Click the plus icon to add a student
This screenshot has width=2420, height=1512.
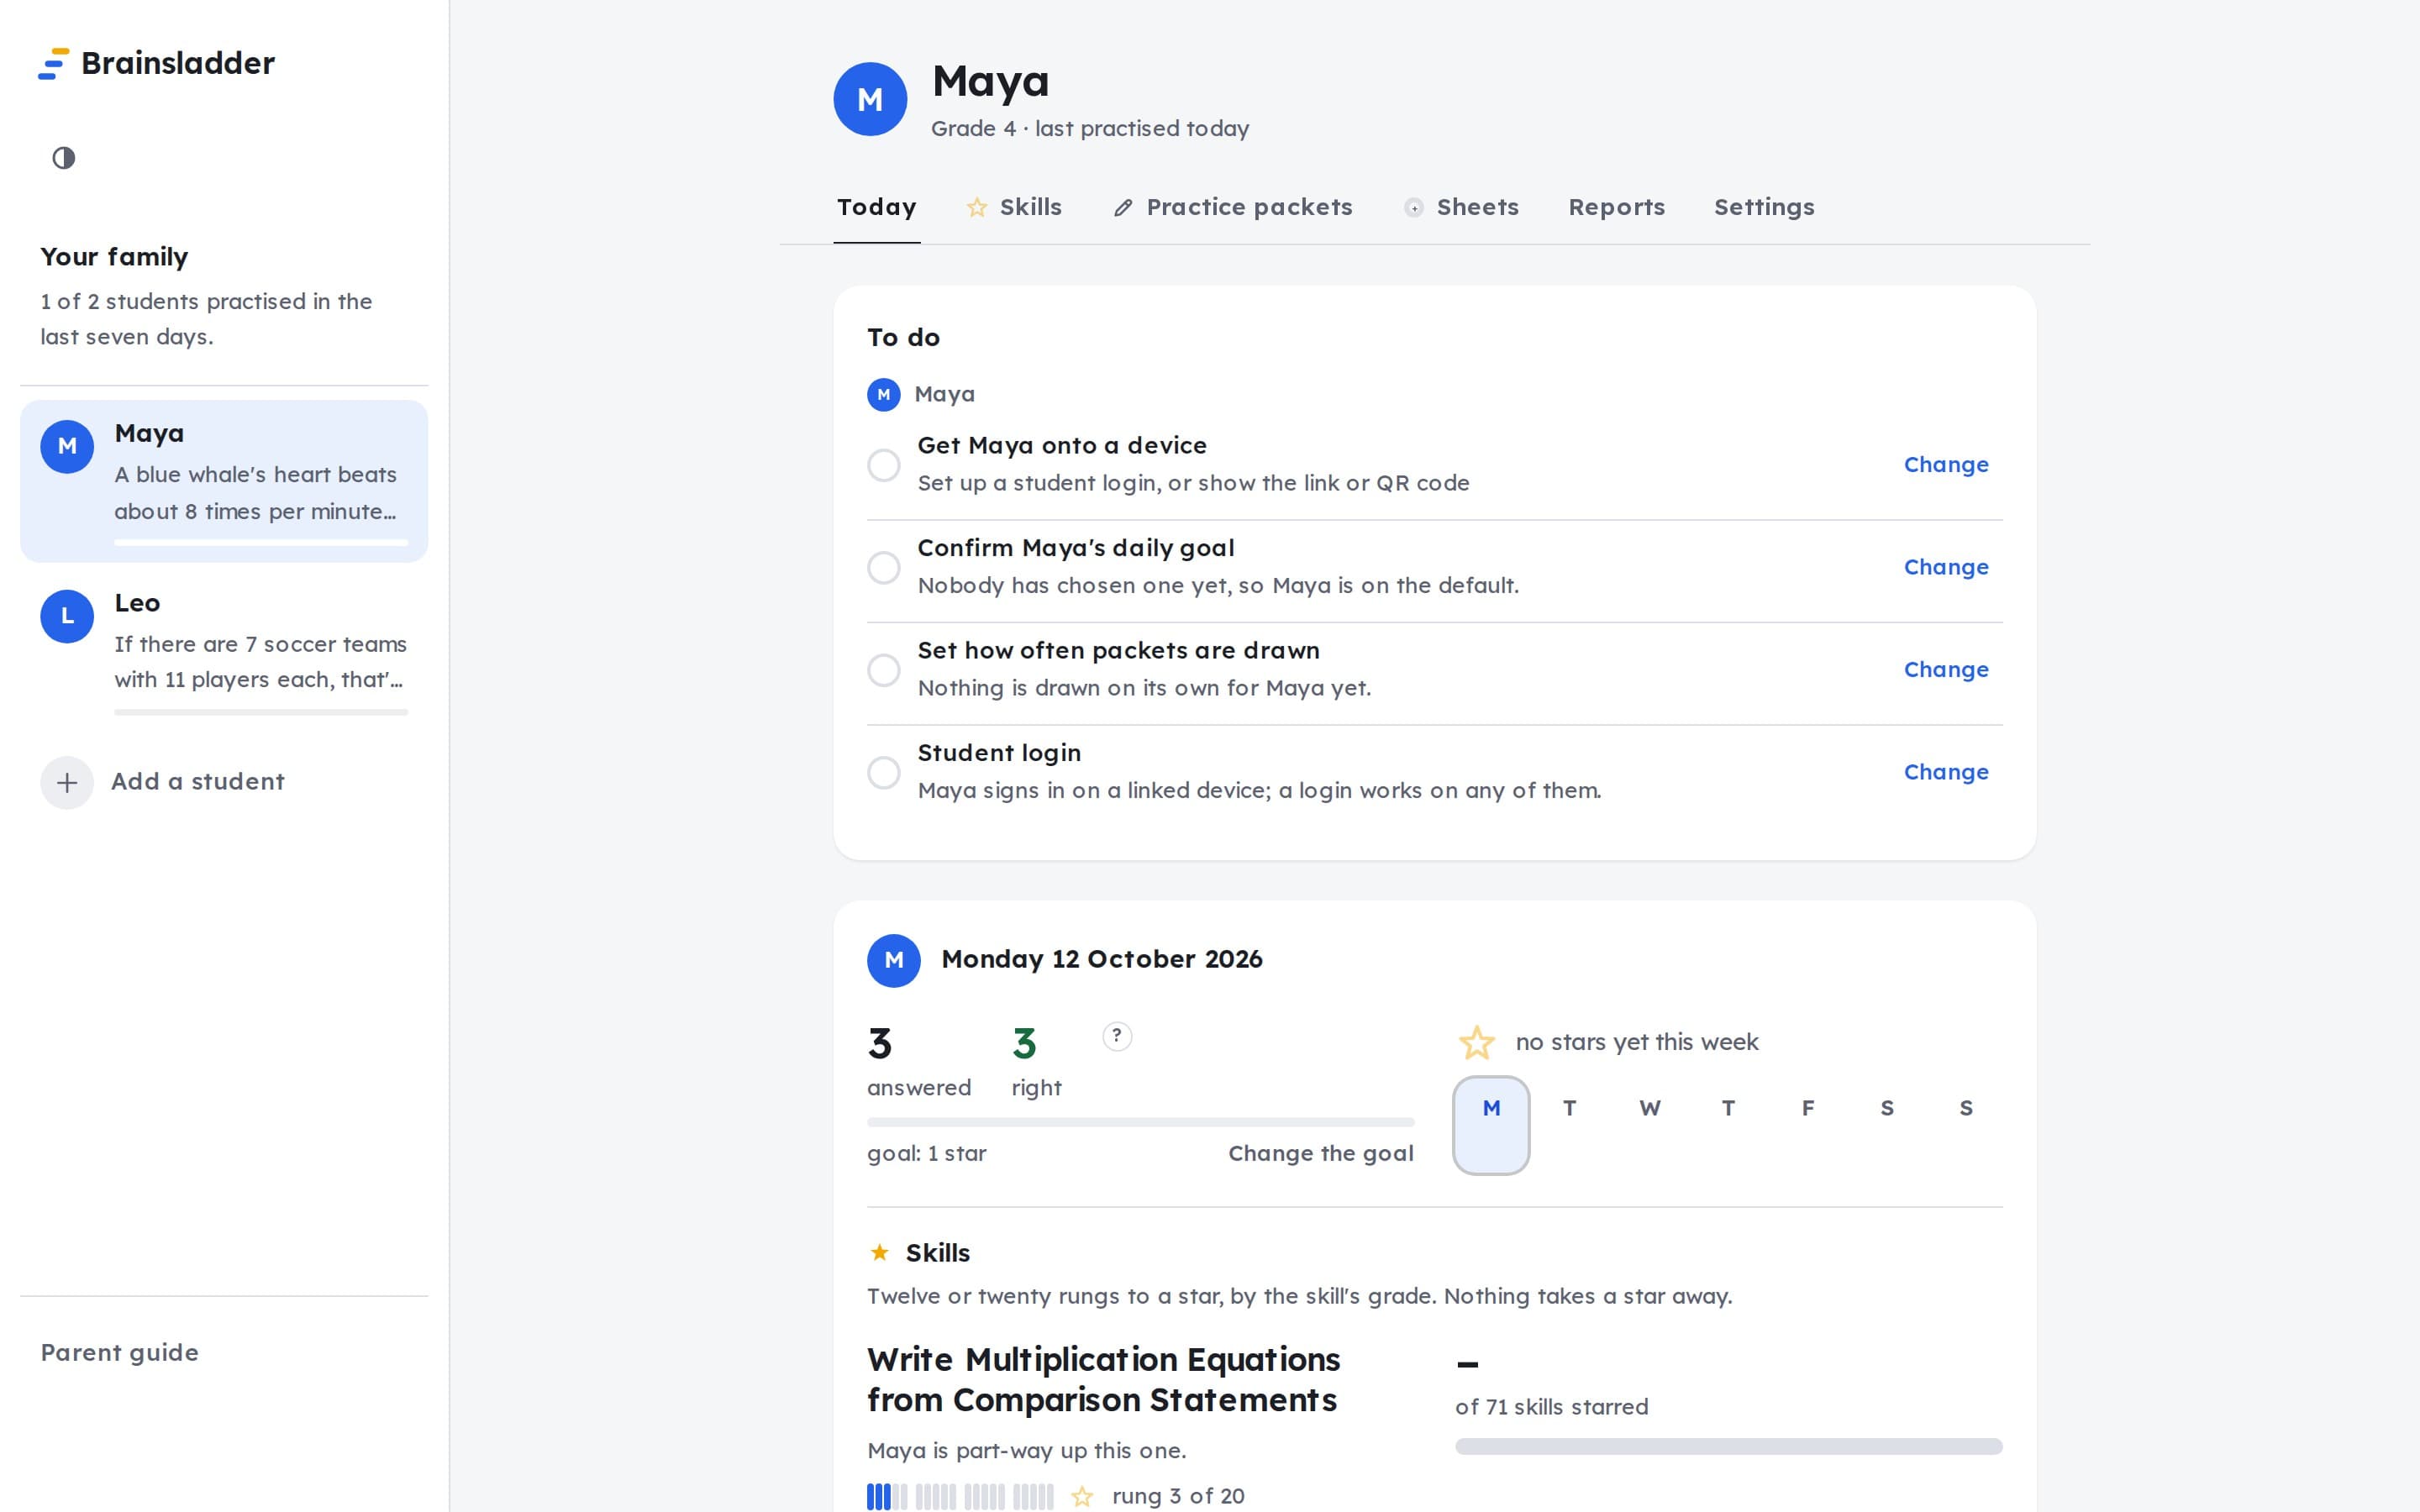coord(67,782)
